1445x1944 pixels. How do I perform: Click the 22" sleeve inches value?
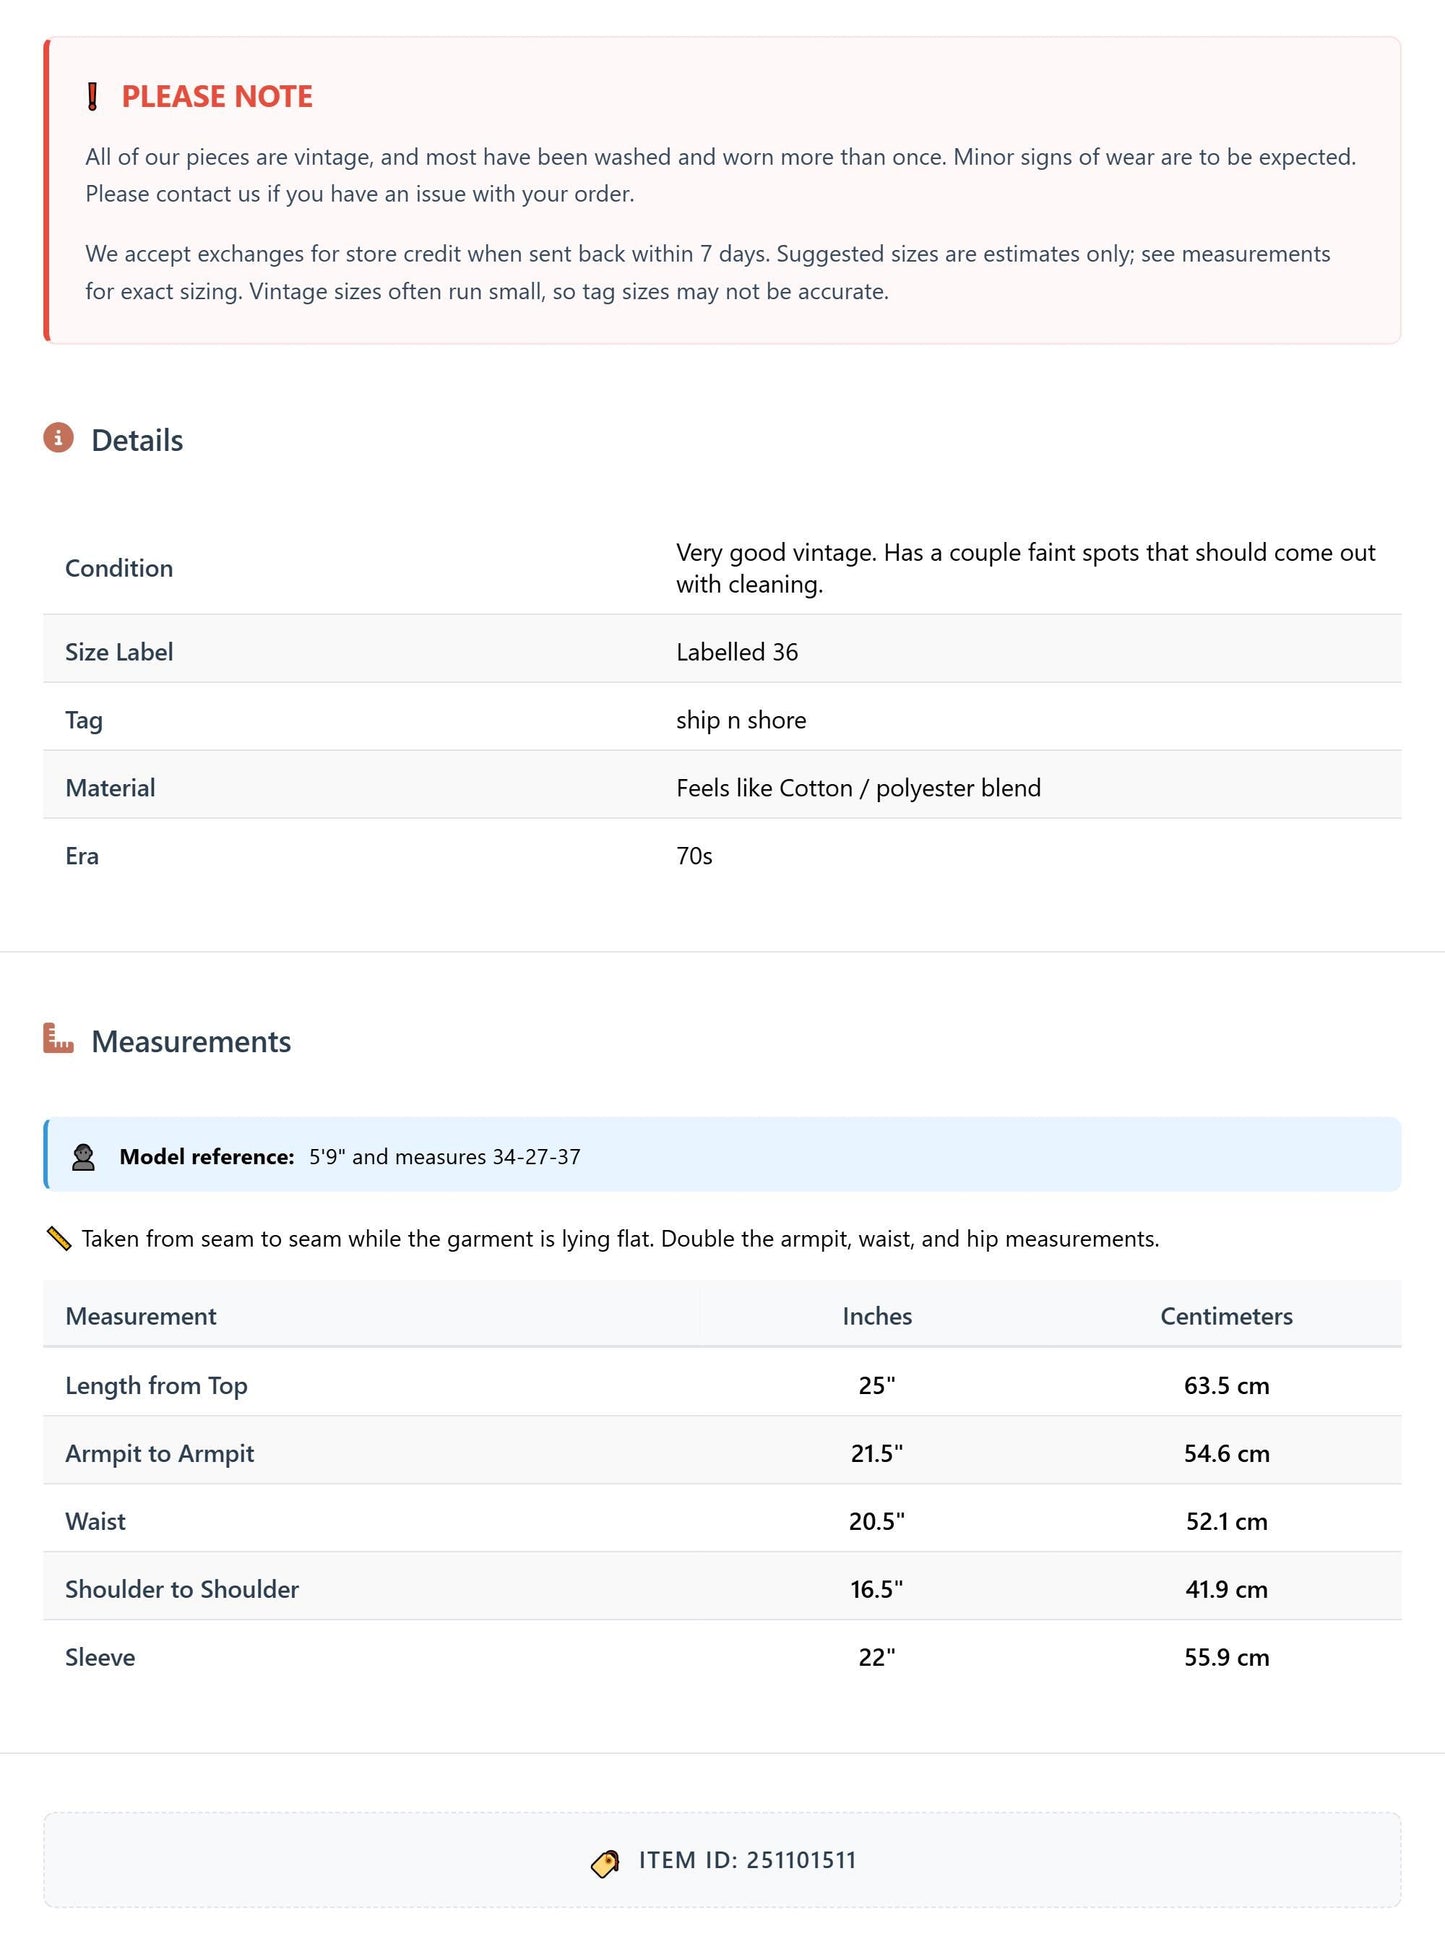(x=877, y=1658)
